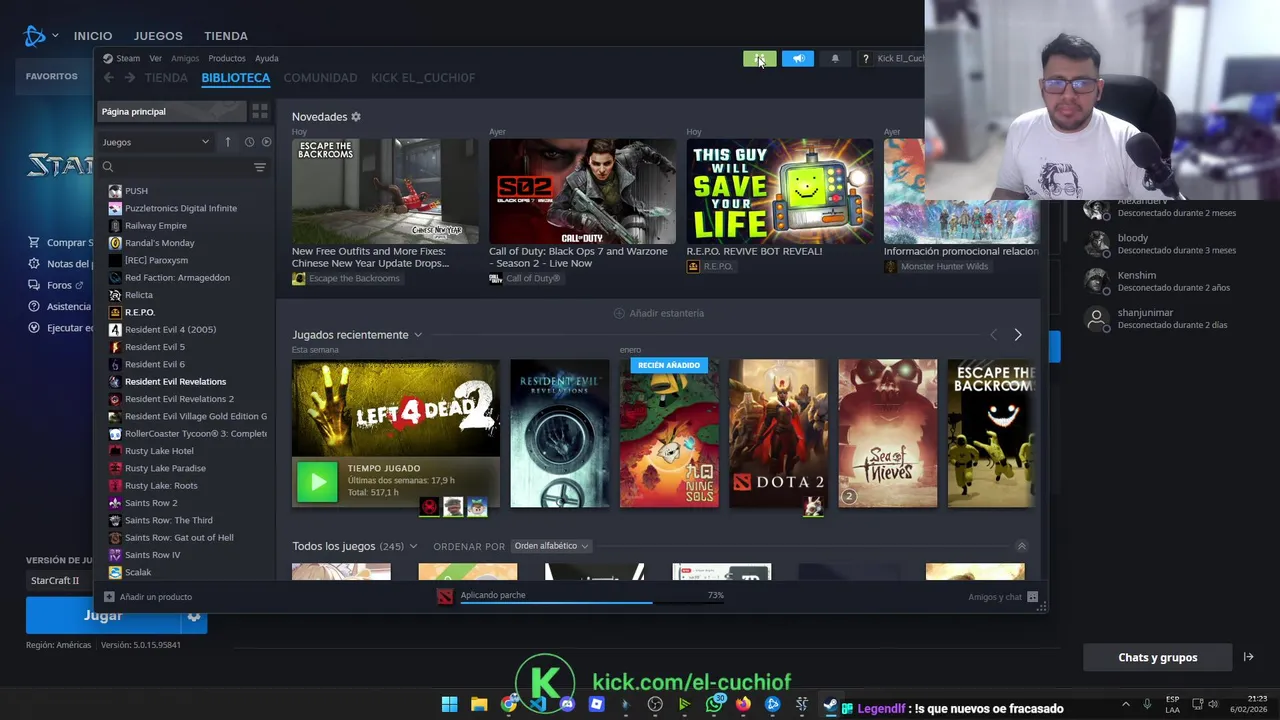Open Call of Duty Season 2 news card

point(582,191)
